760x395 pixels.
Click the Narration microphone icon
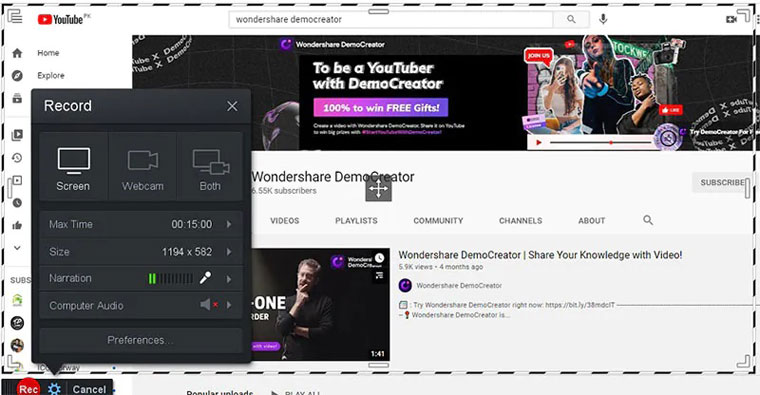tap(206, 278)
